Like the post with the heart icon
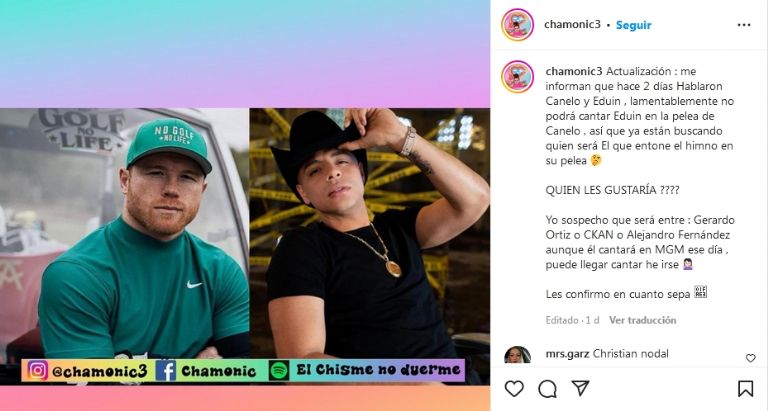Screen dimensions: 768x411 514,389
